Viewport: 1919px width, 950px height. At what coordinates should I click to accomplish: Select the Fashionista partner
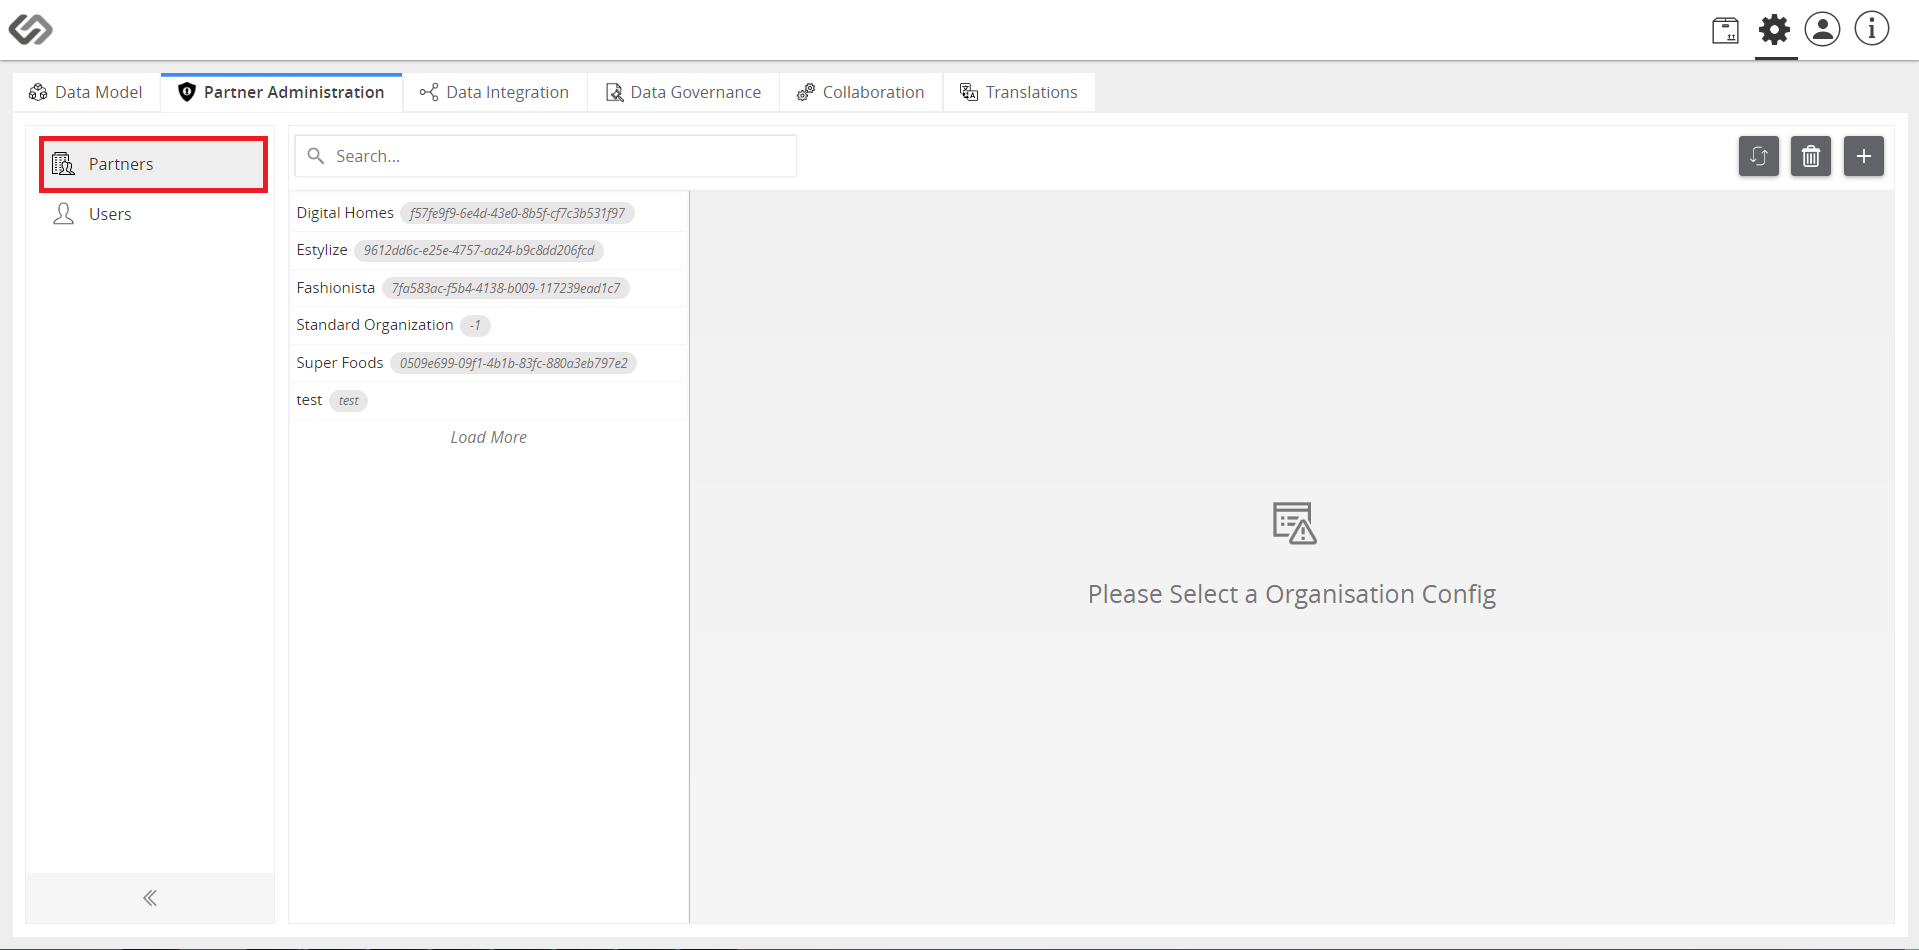point(489,288)
